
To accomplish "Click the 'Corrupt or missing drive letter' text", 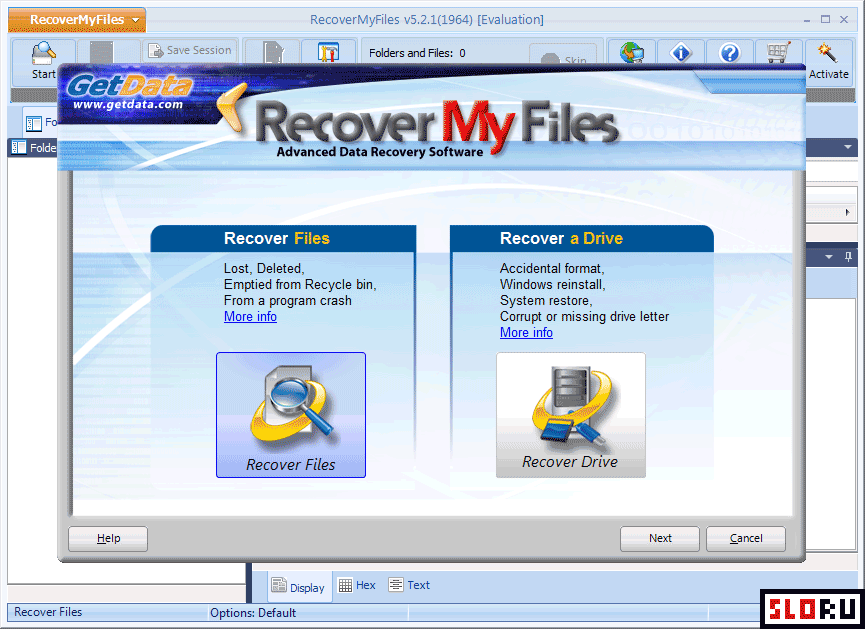I will [584, 317].
